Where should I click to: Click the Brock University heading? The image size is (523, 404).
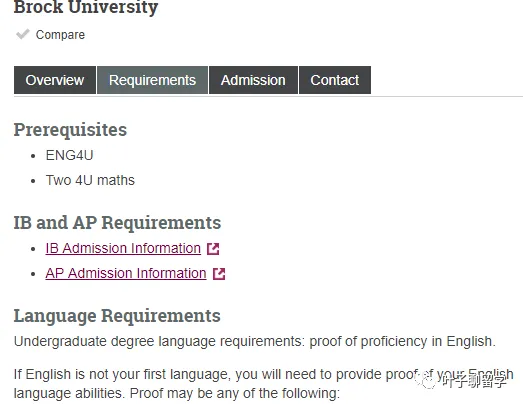86,7
